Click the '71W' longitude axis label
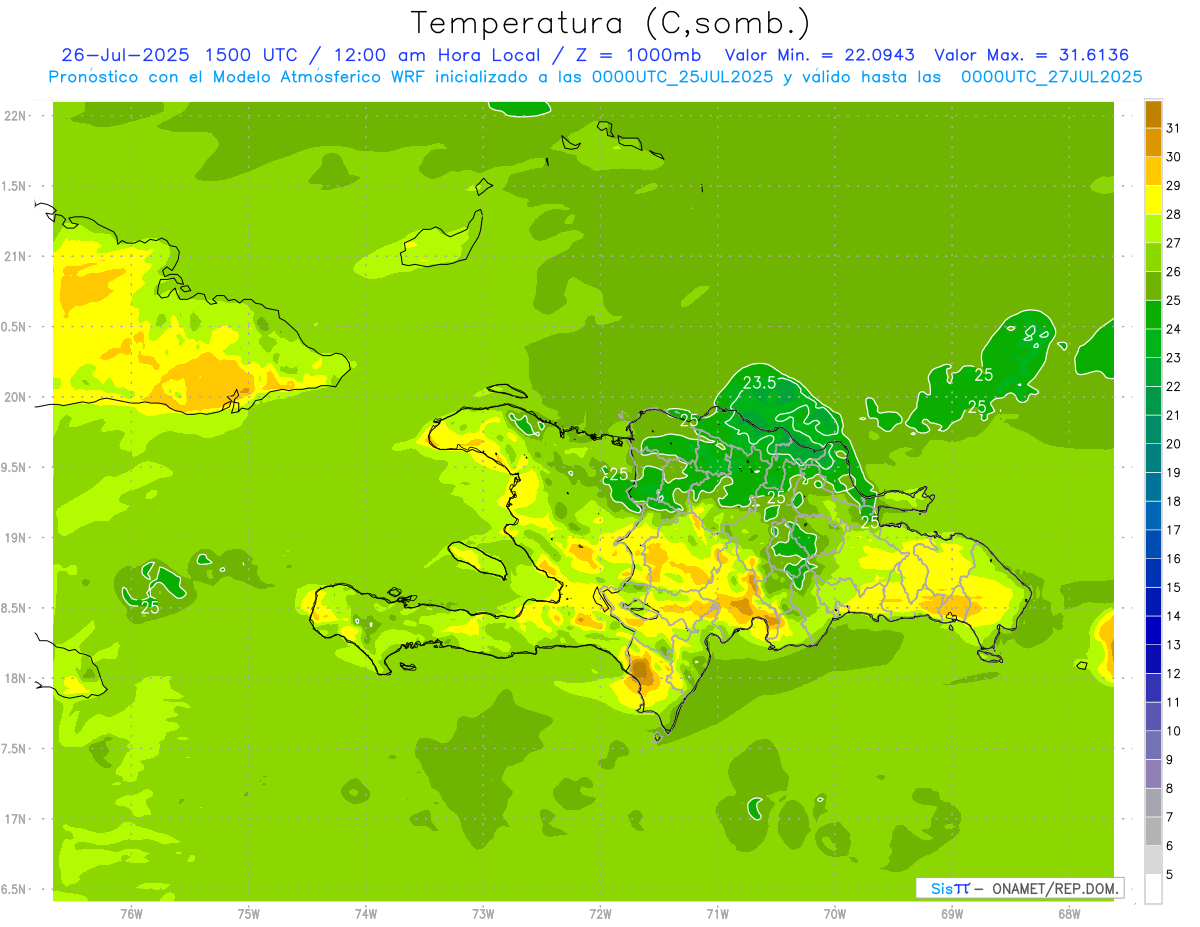Screen dimensions: 1200x927 point(717,914)
